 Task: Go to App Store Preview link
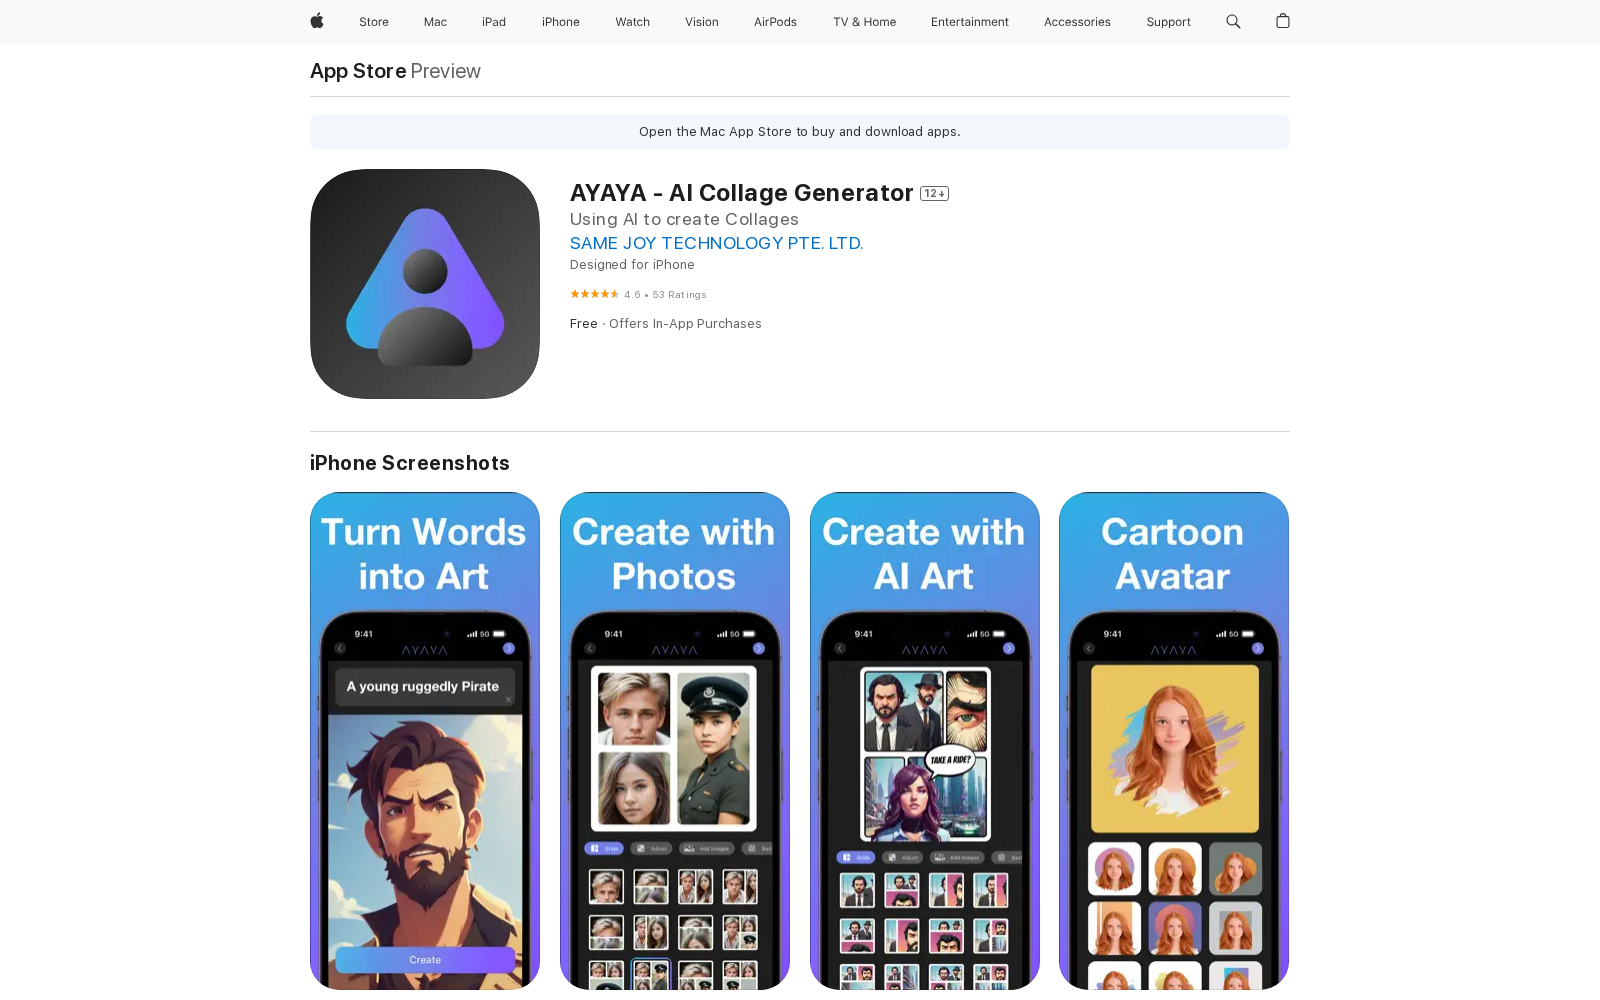(x=395, y=71)
